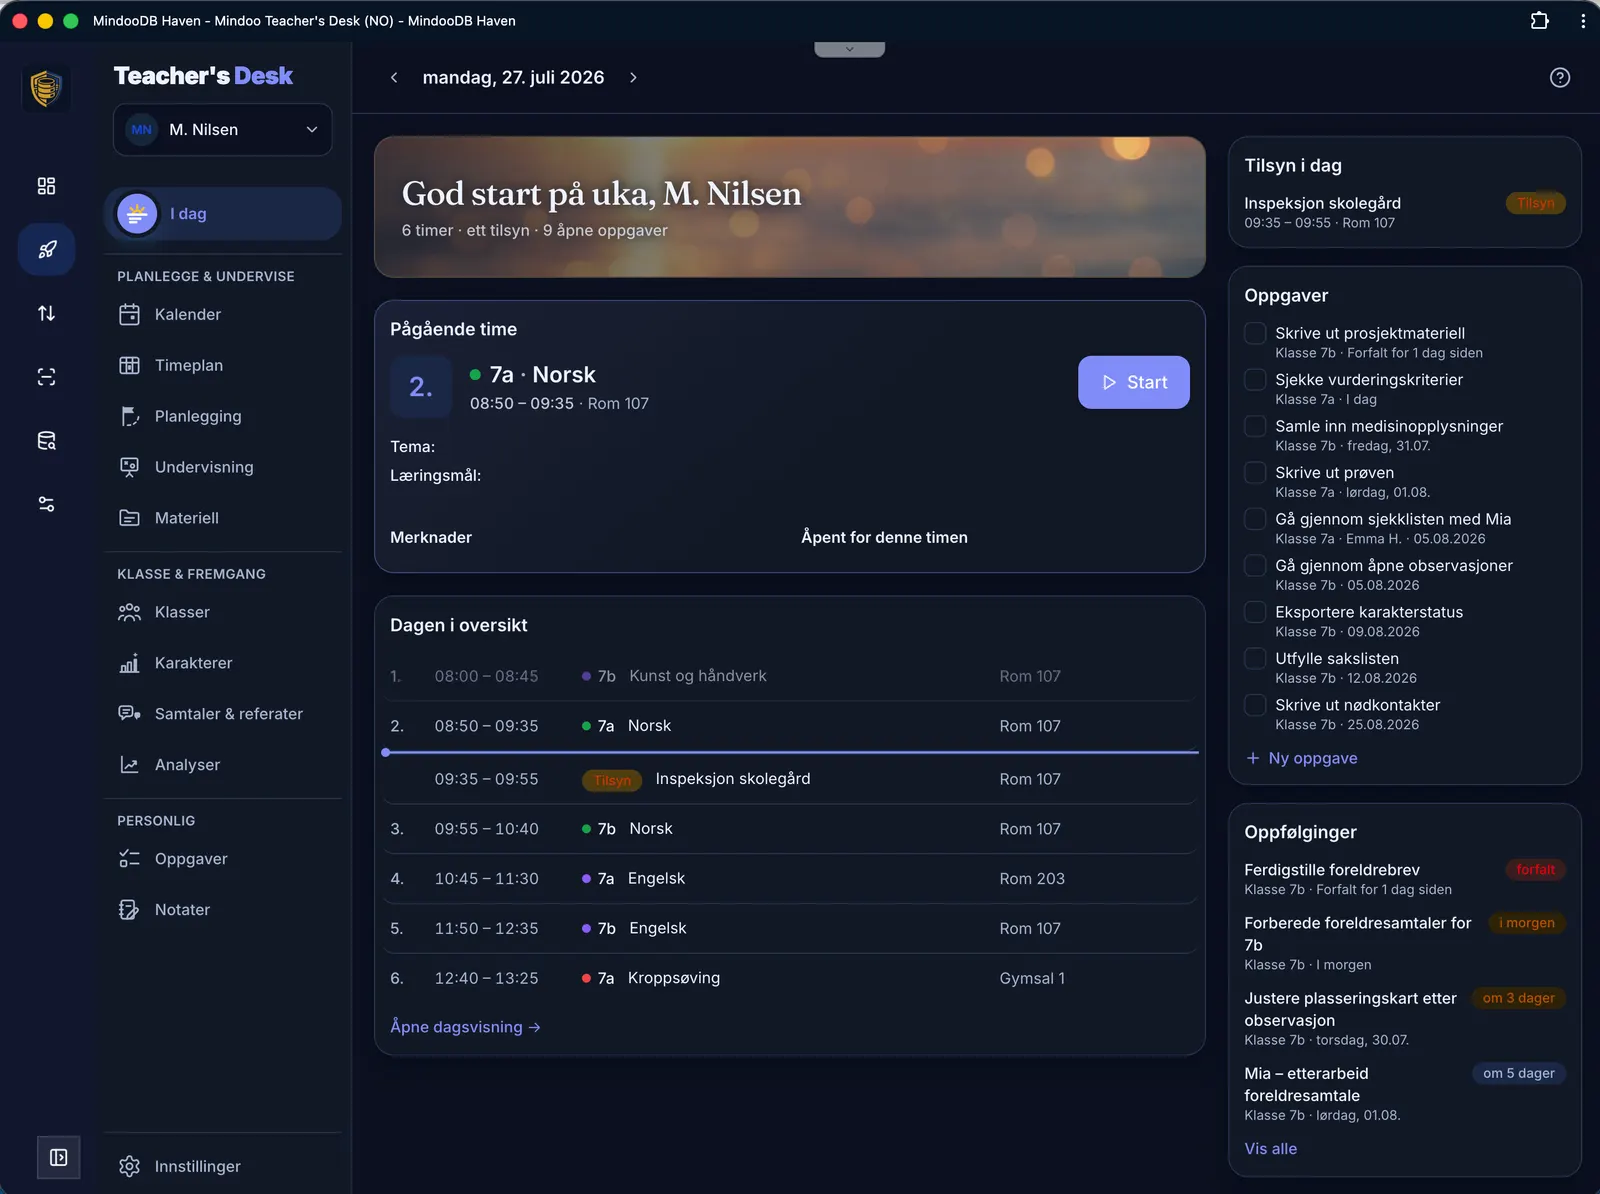
Task: Click the Kalender calendar icon
Action: pyautogui.click(x=129, y=315)
